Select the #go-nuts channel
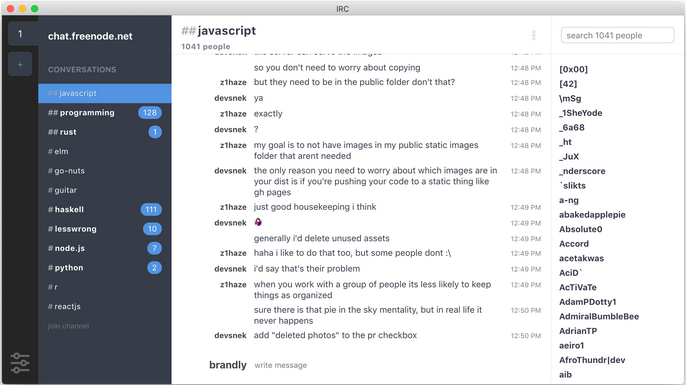This screenshot has height=385, width=686. [105, 171]
